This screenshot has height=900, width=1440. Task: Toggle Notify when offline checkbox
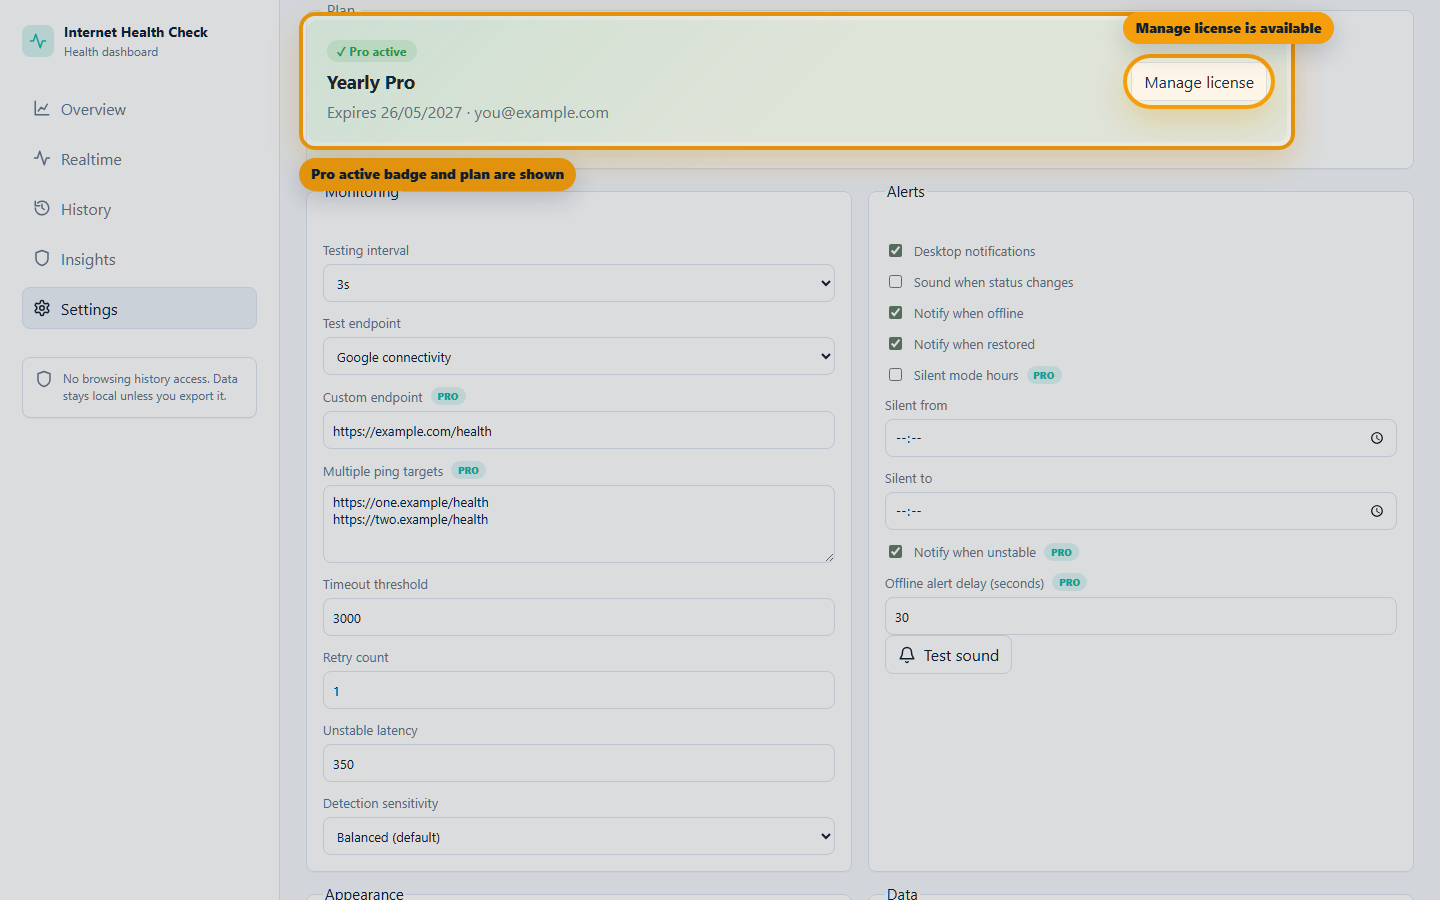tap(896, 313)
